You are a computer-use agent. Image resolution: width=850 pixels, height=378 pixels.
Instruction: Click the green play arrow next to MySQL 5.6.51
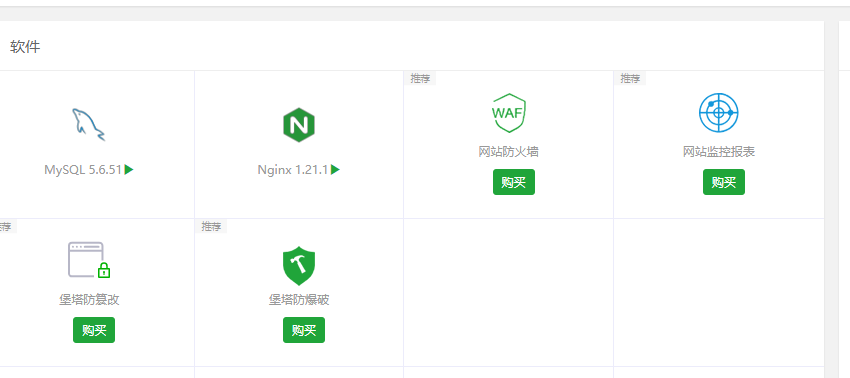tap(129, 170)
